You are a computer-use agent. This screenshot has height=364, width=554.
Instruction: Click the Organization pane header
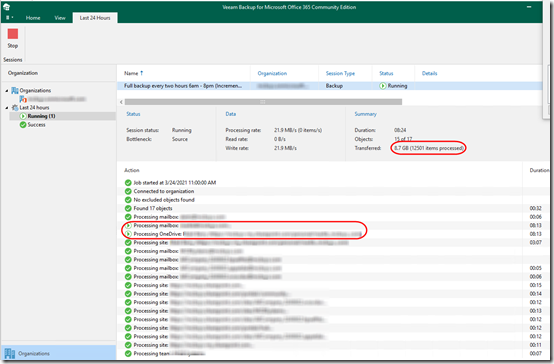[23, 73]
